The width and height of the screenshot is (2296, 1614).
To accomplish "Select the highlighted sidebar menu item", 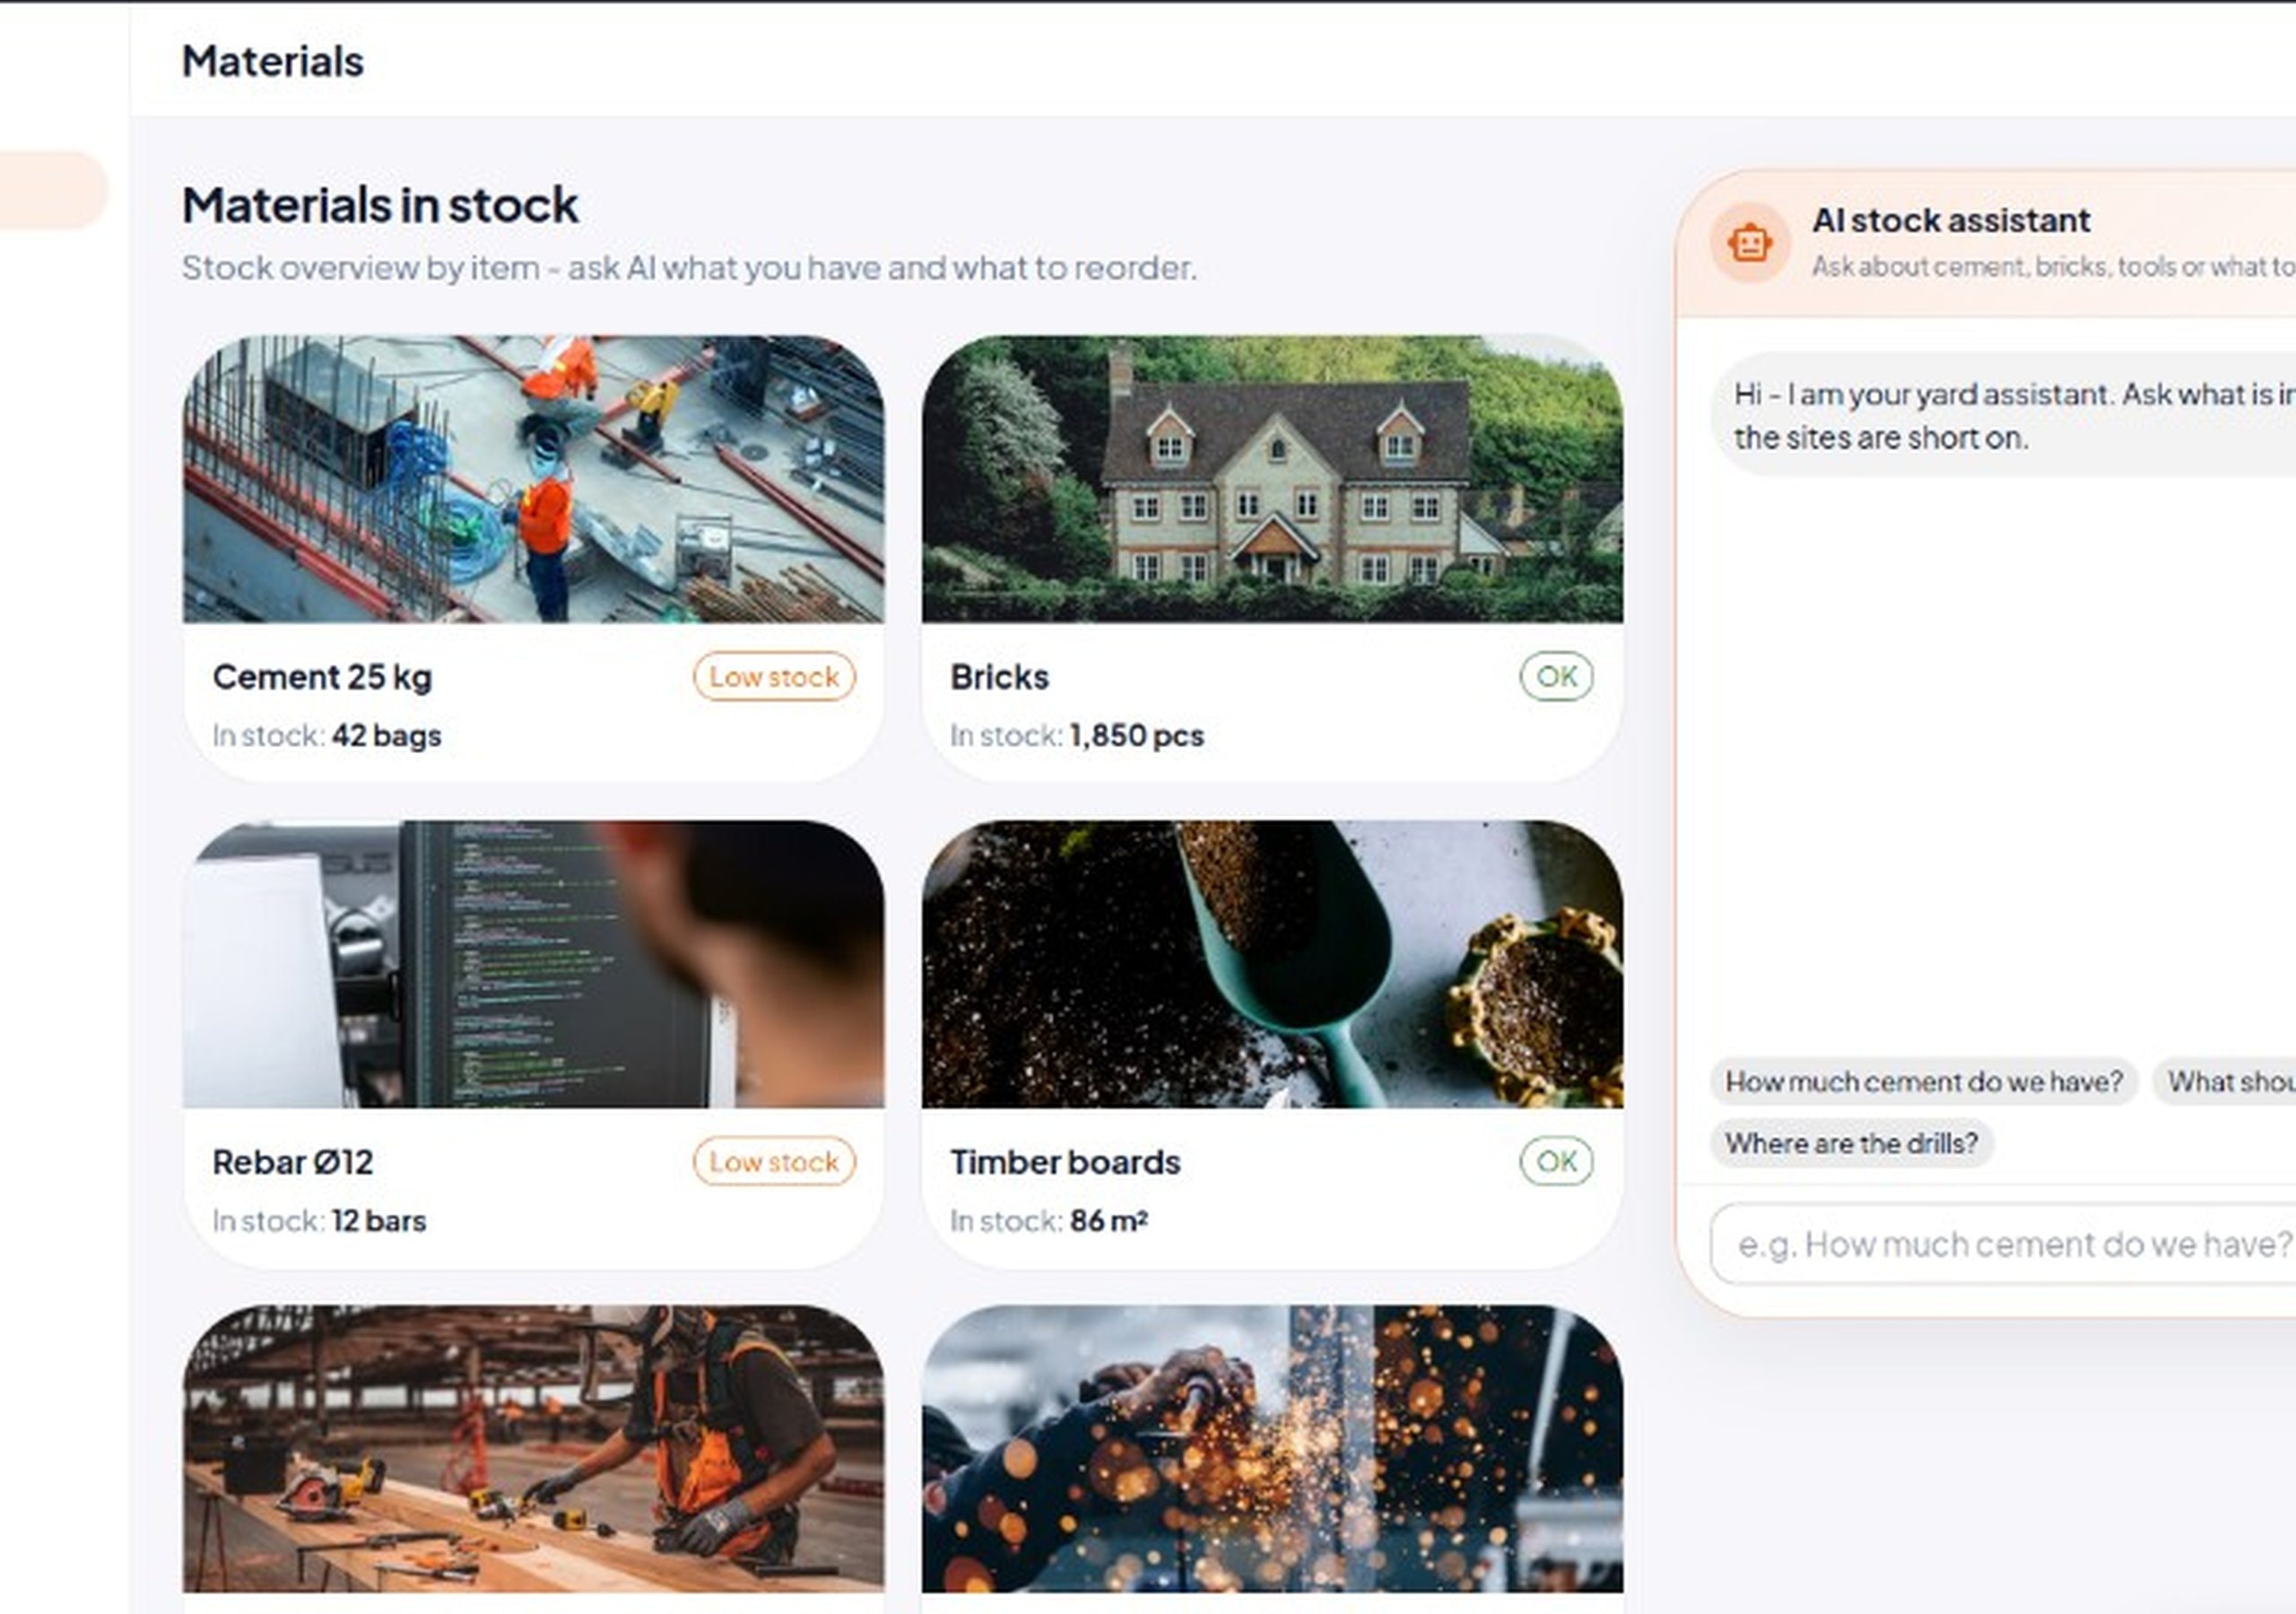I will click(52, 190).
